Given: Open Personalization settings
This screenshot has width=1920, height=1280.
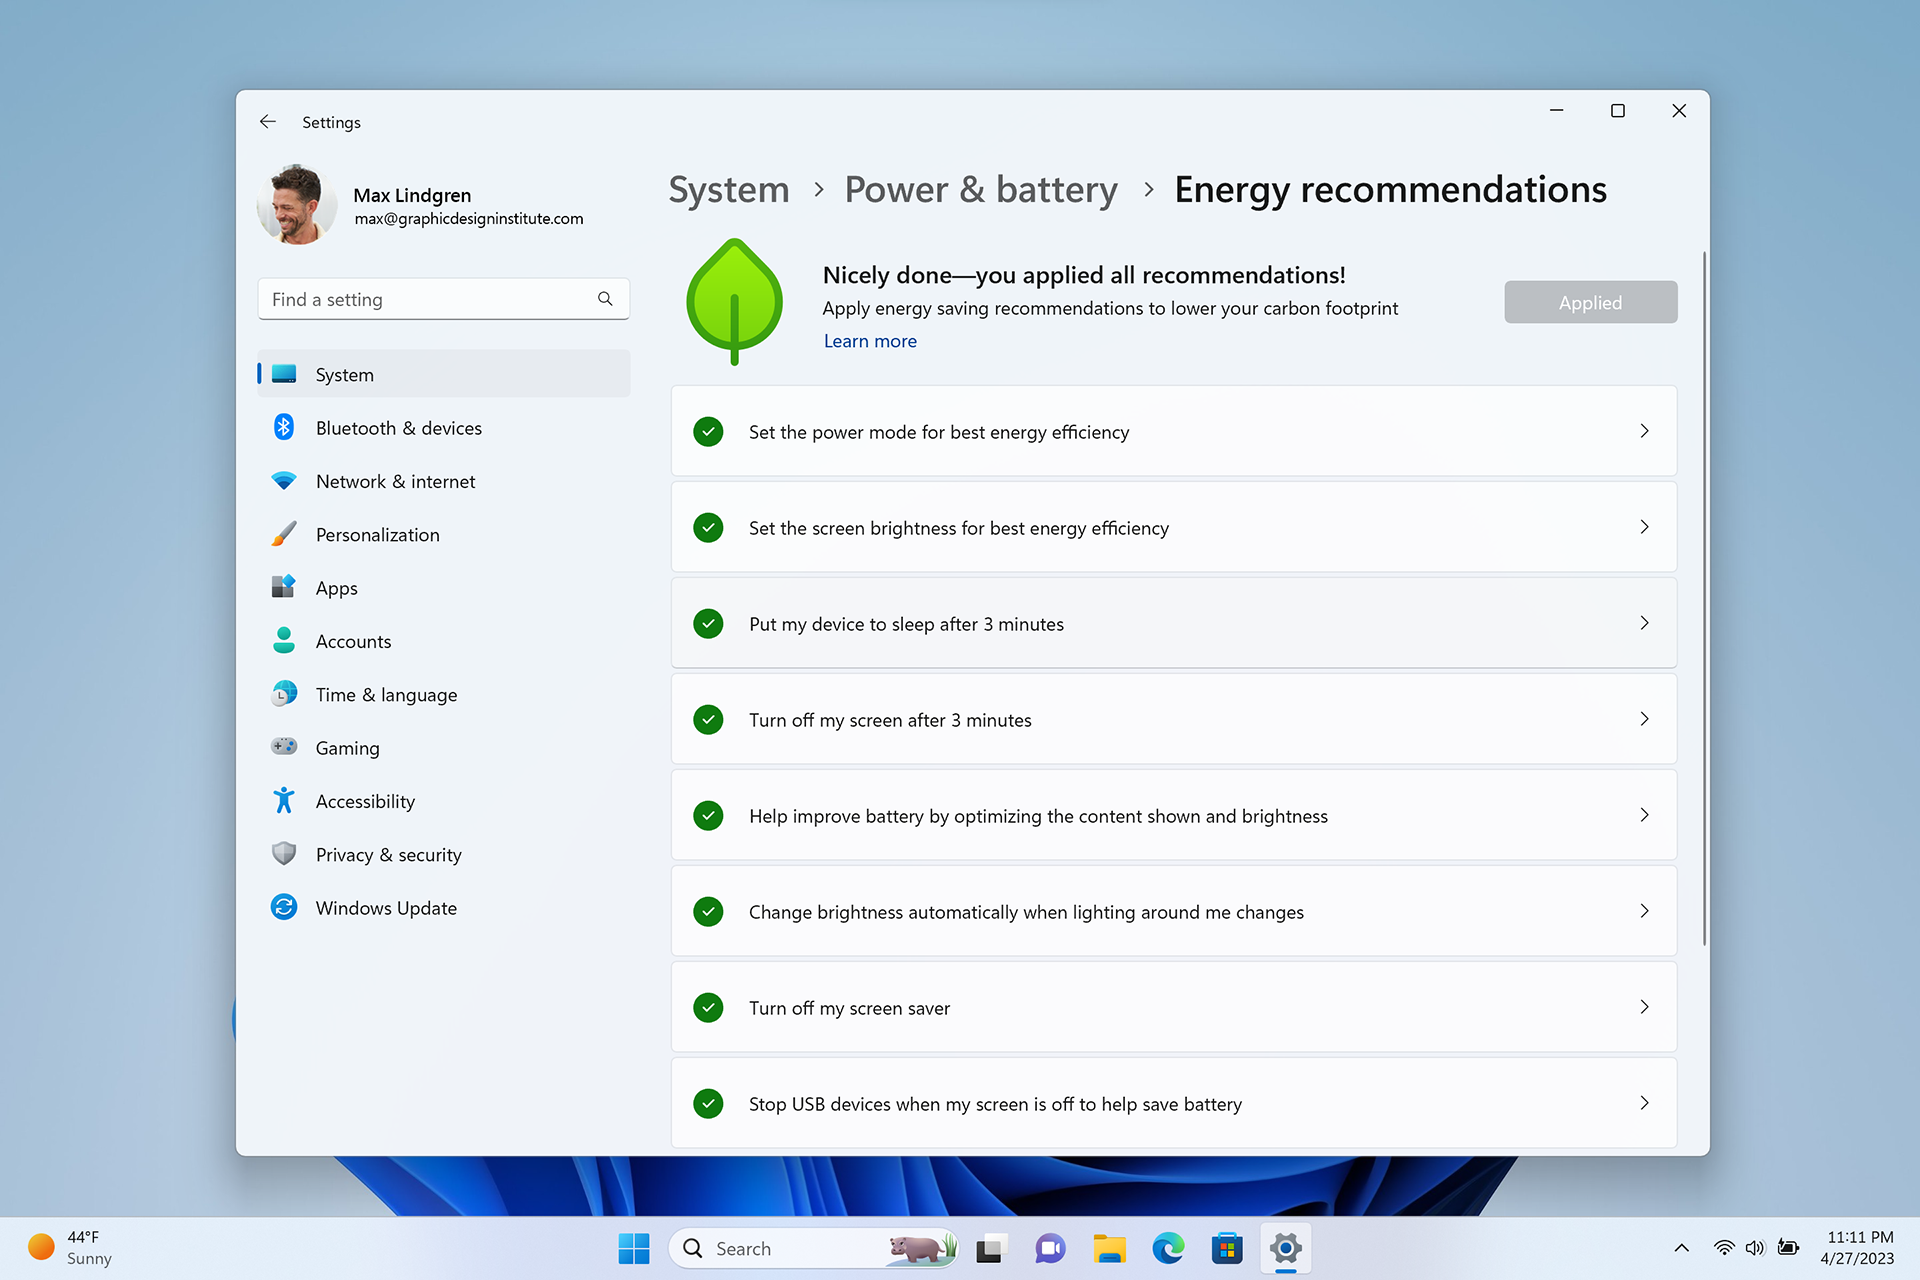Looking at the screenshot, I should pos(377,533).
